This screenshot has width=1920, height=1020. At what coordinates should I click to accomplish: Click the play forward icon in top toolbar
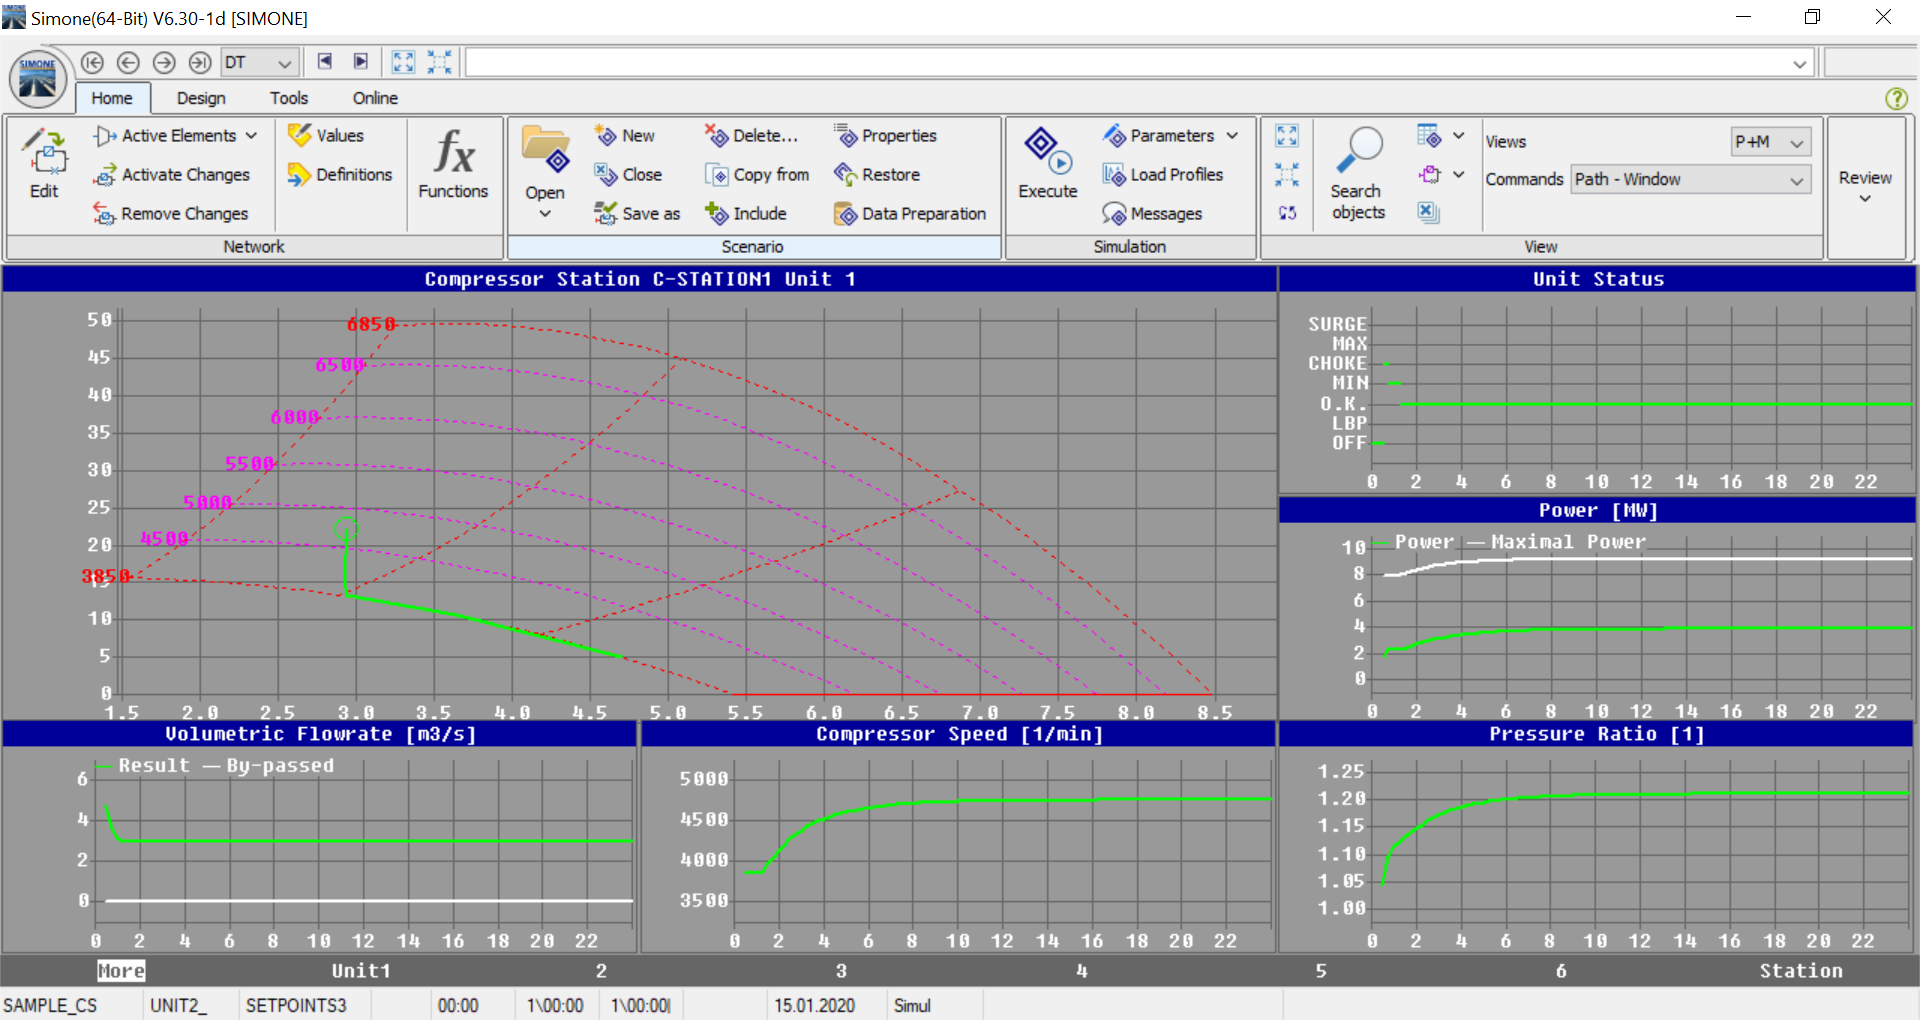coord(361,62)
